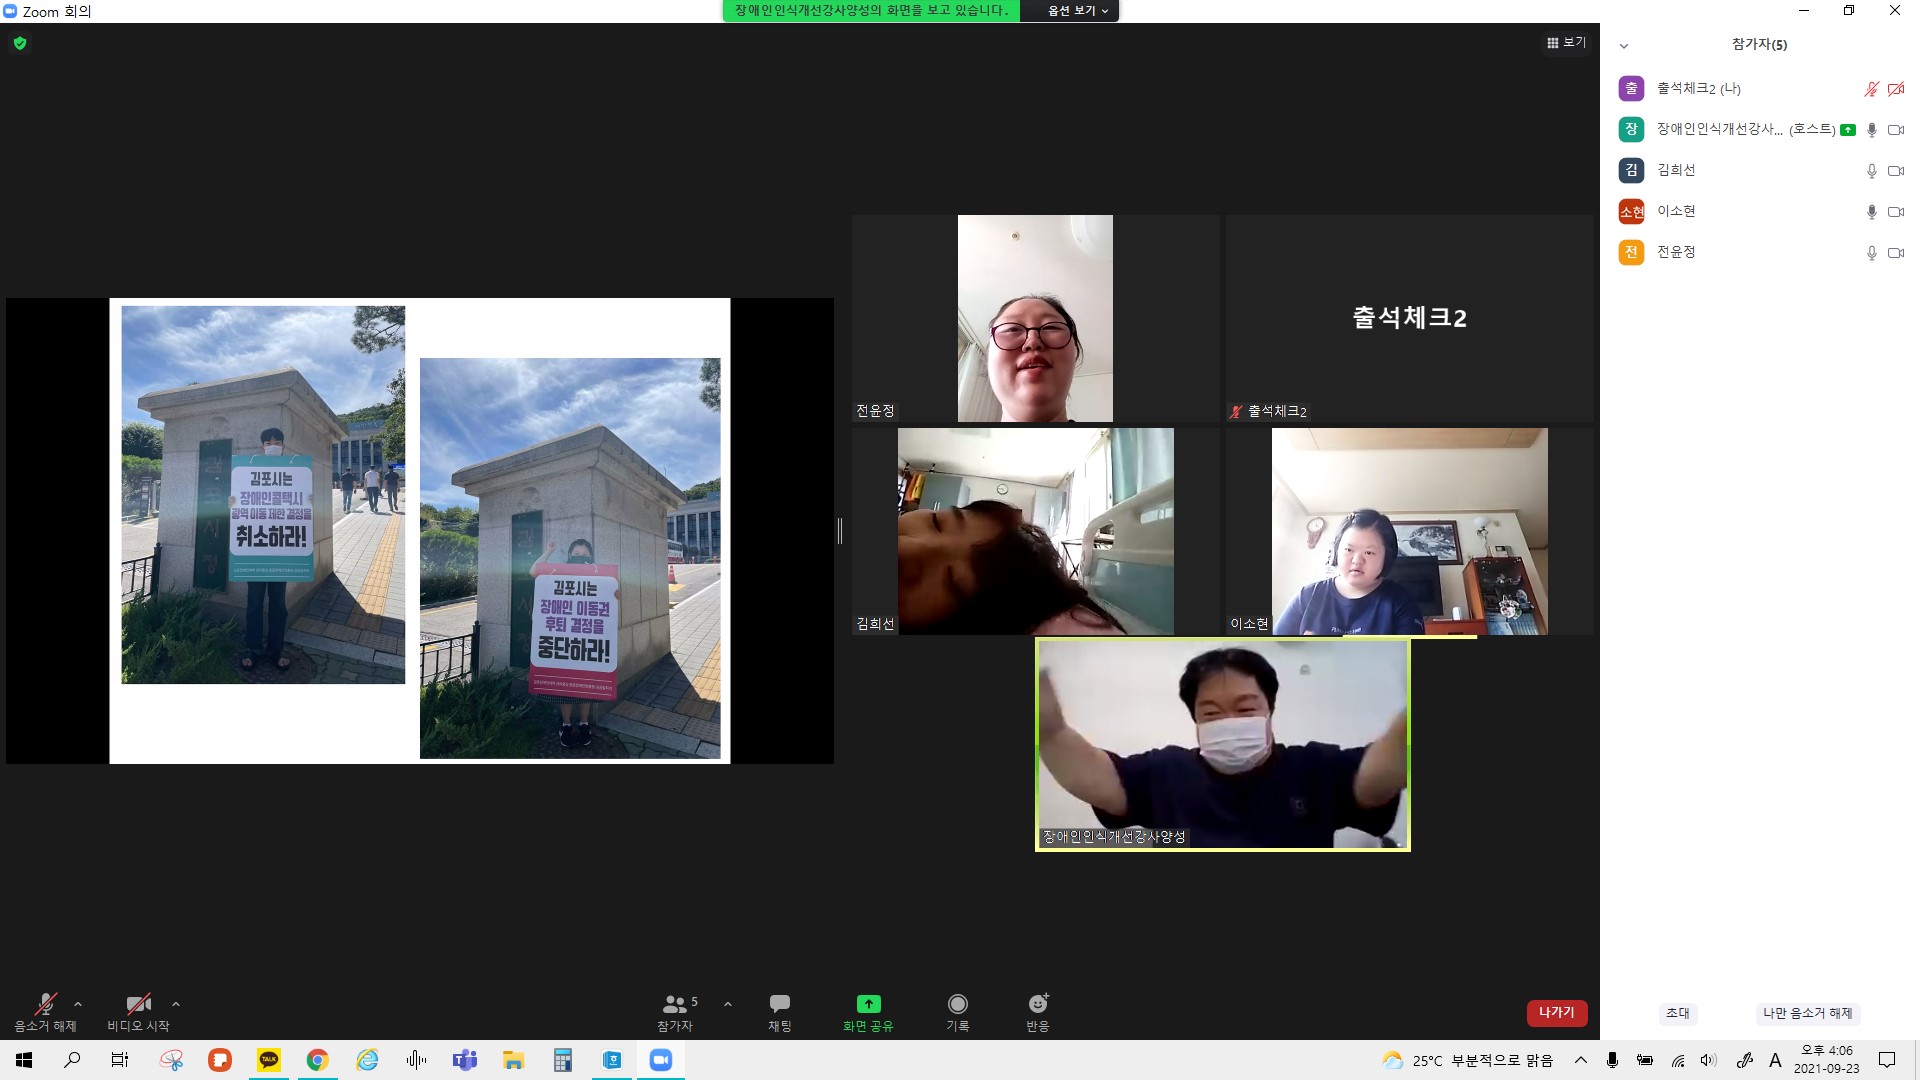Open the 반응 reactions icon
The image size is (1920, 1080).
(x=1038, y=1004)
